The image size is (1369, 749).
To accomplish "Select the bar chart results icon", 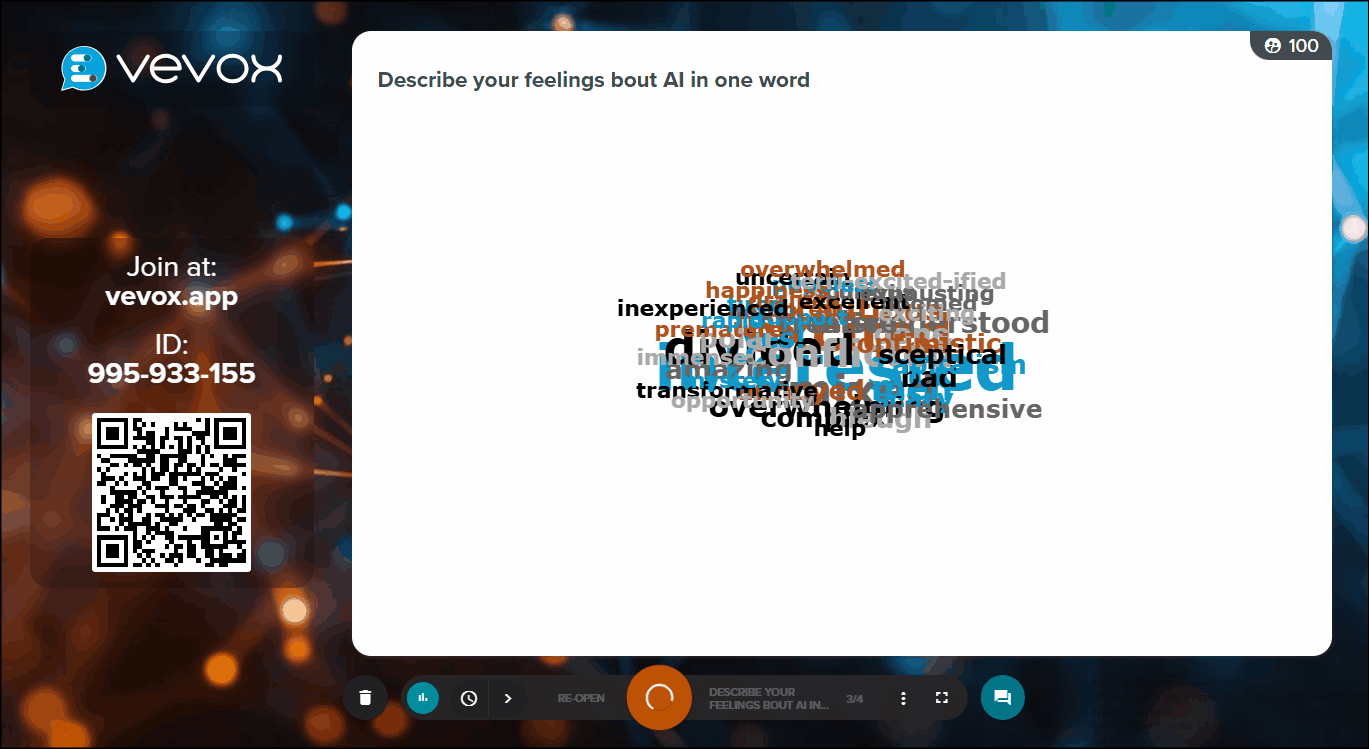I will [x=423, y=698].
